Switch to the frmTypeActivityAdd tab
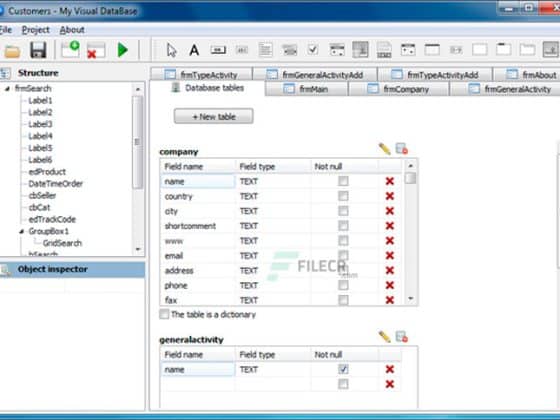560x420 pixels. pyautogui.click(x=435, y=75)
